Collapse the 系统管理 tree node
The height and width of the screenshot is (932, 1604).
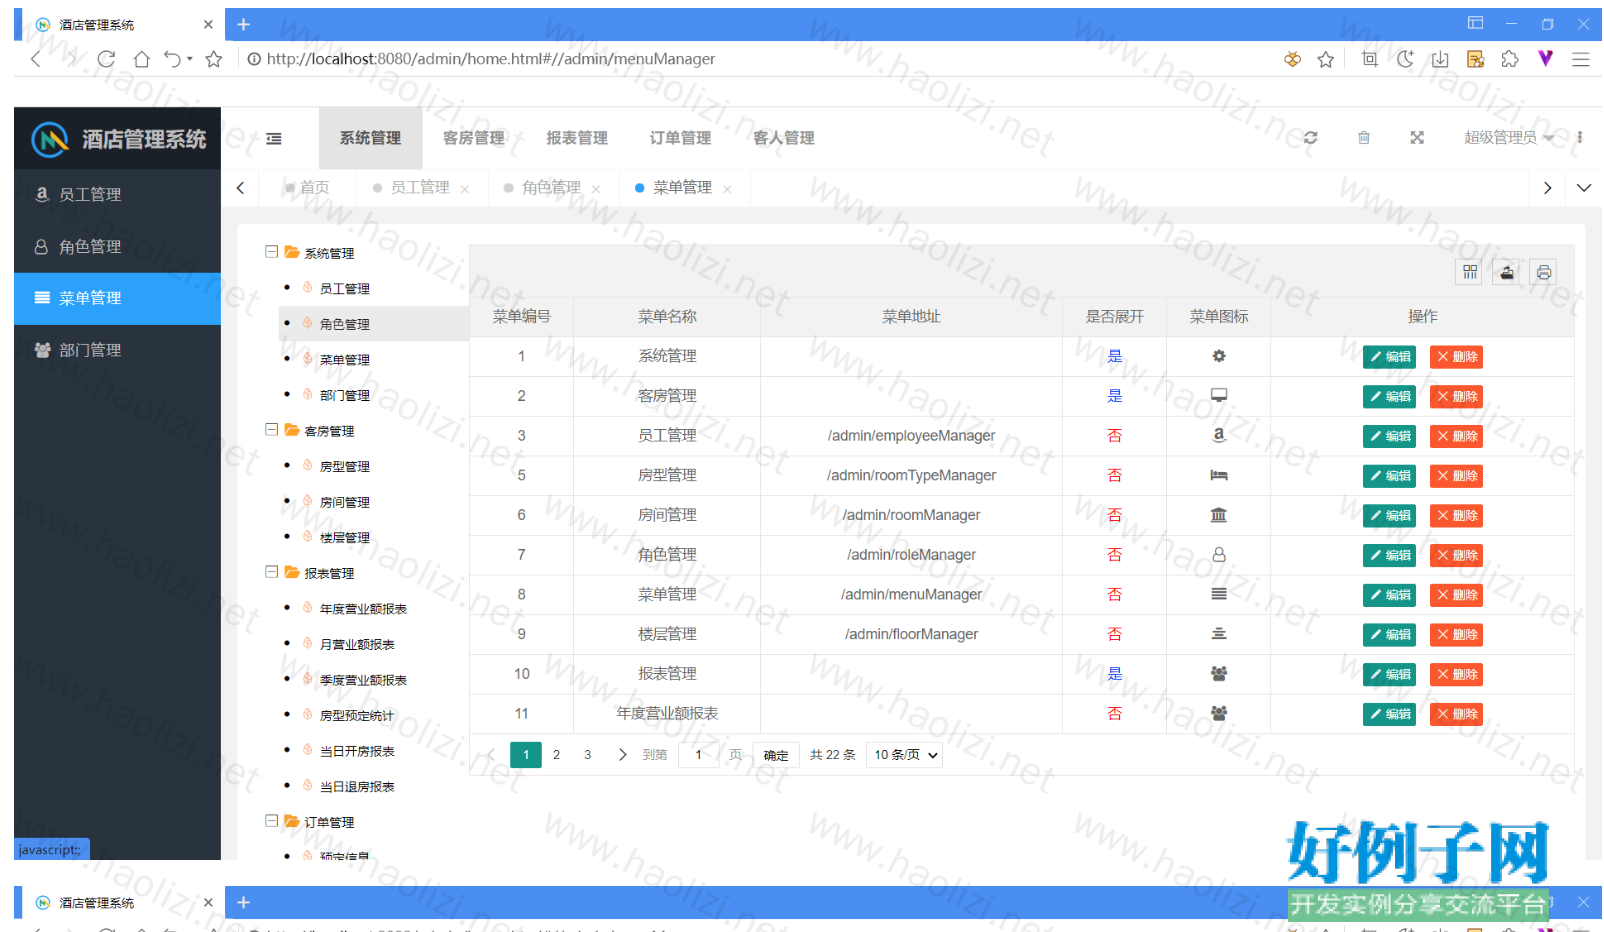(x=271, y=252)
